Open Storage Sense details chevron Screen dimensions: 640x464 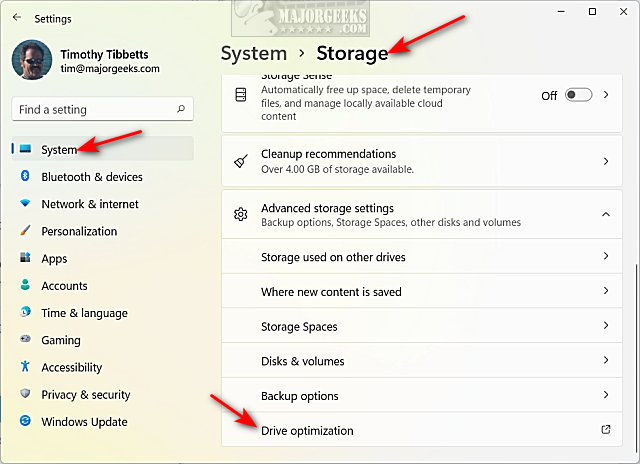point(606,95)
